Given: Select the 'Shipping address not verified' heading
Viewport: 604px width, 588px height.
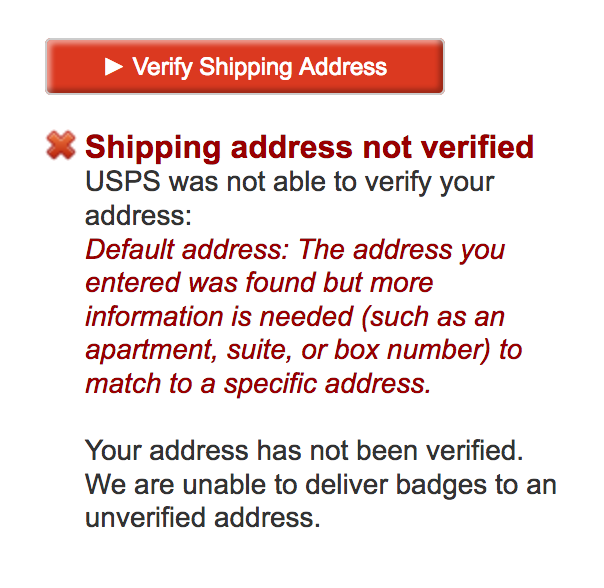Looking at the screenshot, I should click(309, 147).
